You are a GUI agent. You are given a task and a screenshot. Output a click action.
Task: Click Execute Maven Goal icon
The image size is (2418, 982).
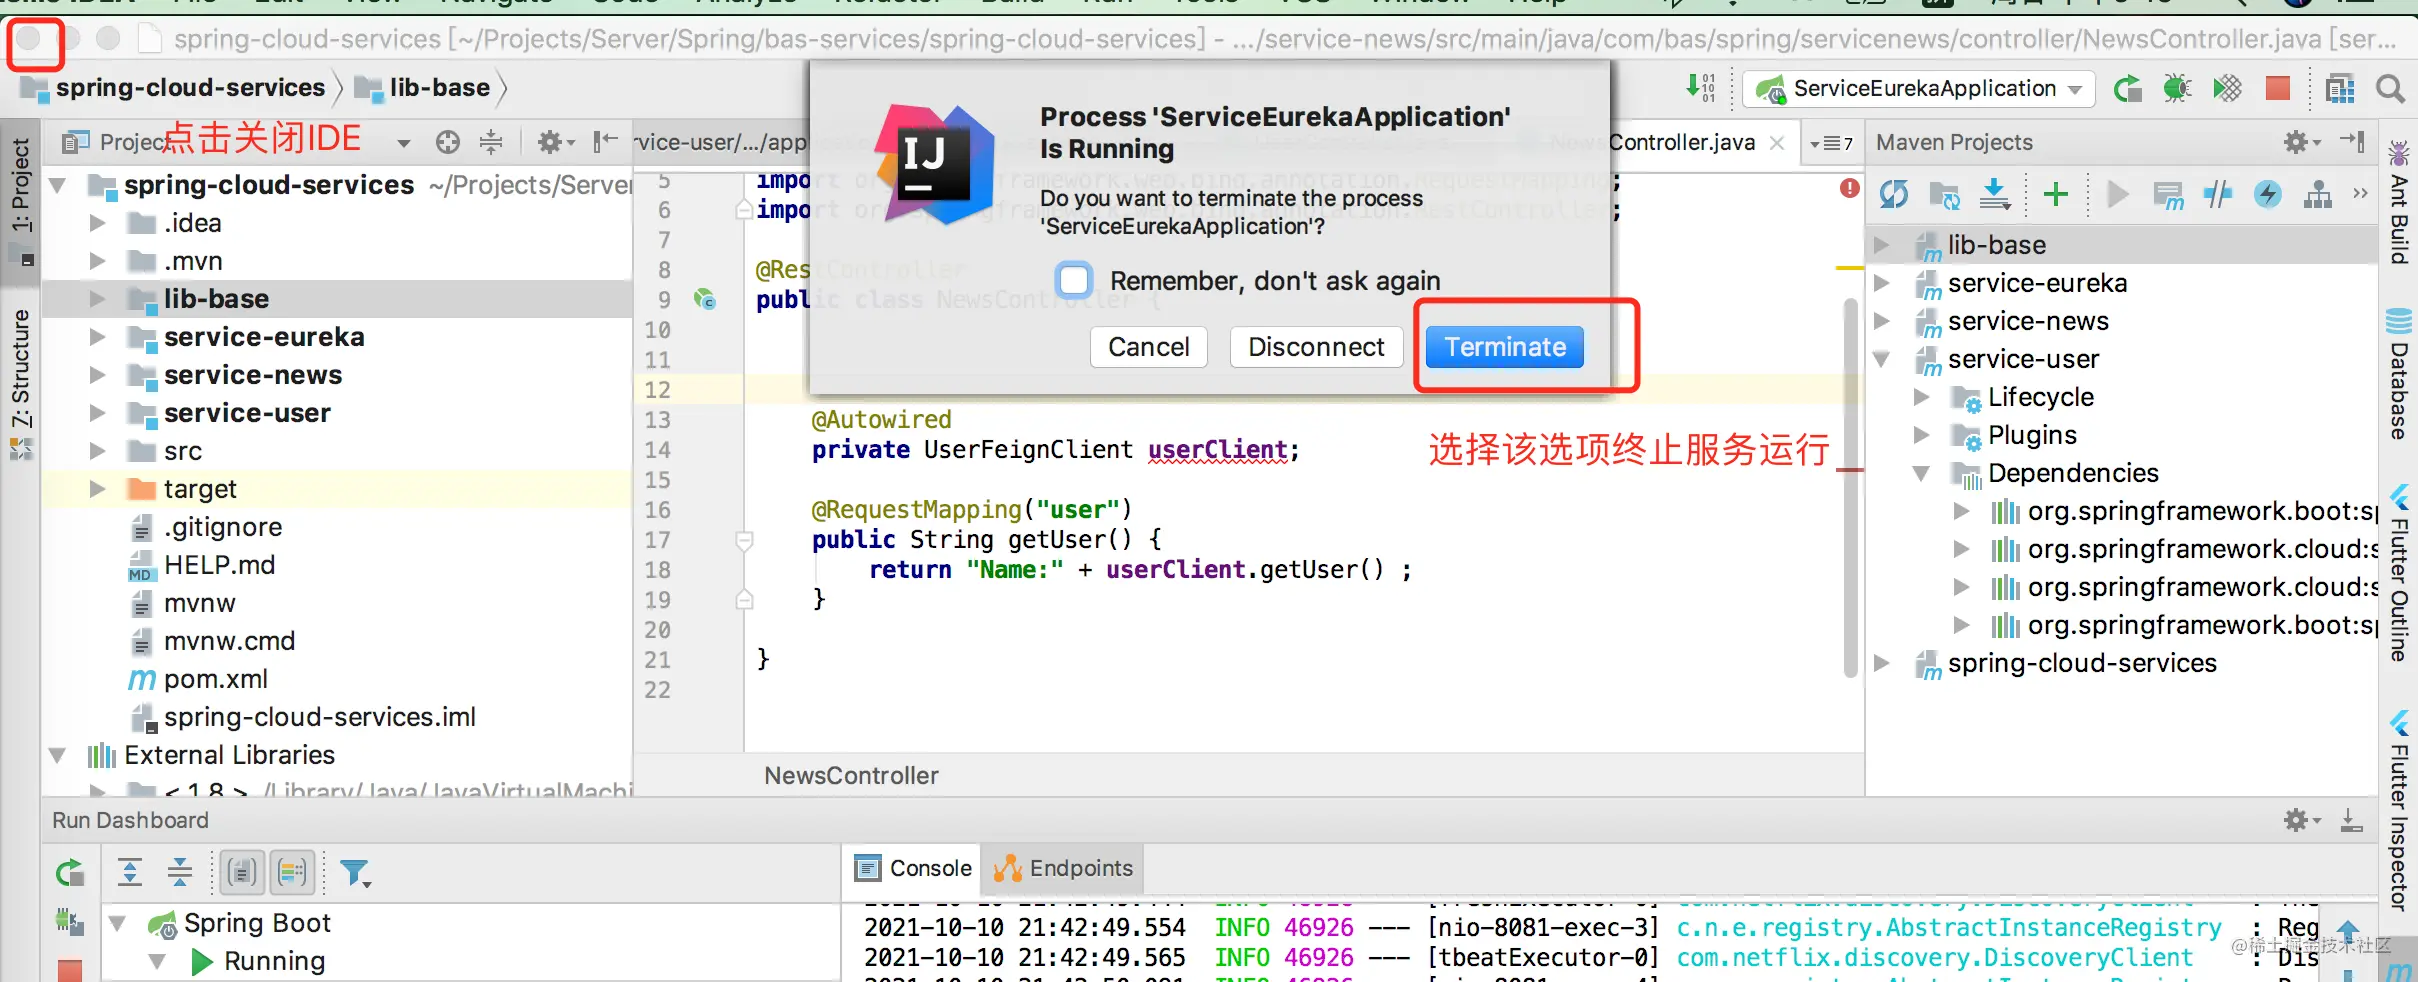[x=2168, y=194]
